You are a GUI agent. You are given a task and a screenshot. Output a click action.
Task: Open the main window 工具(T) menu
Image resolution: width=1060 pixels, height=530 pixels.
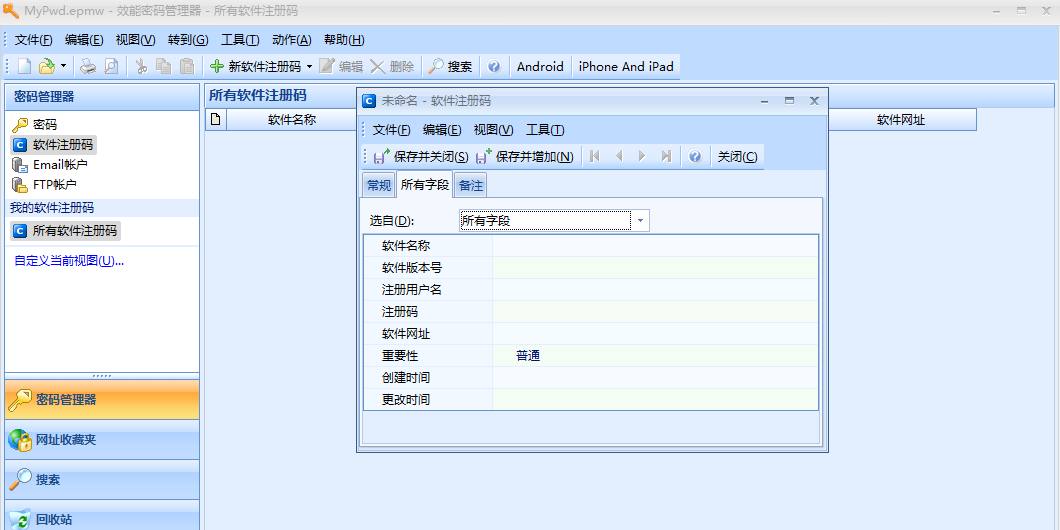click(x=240, y=40)
